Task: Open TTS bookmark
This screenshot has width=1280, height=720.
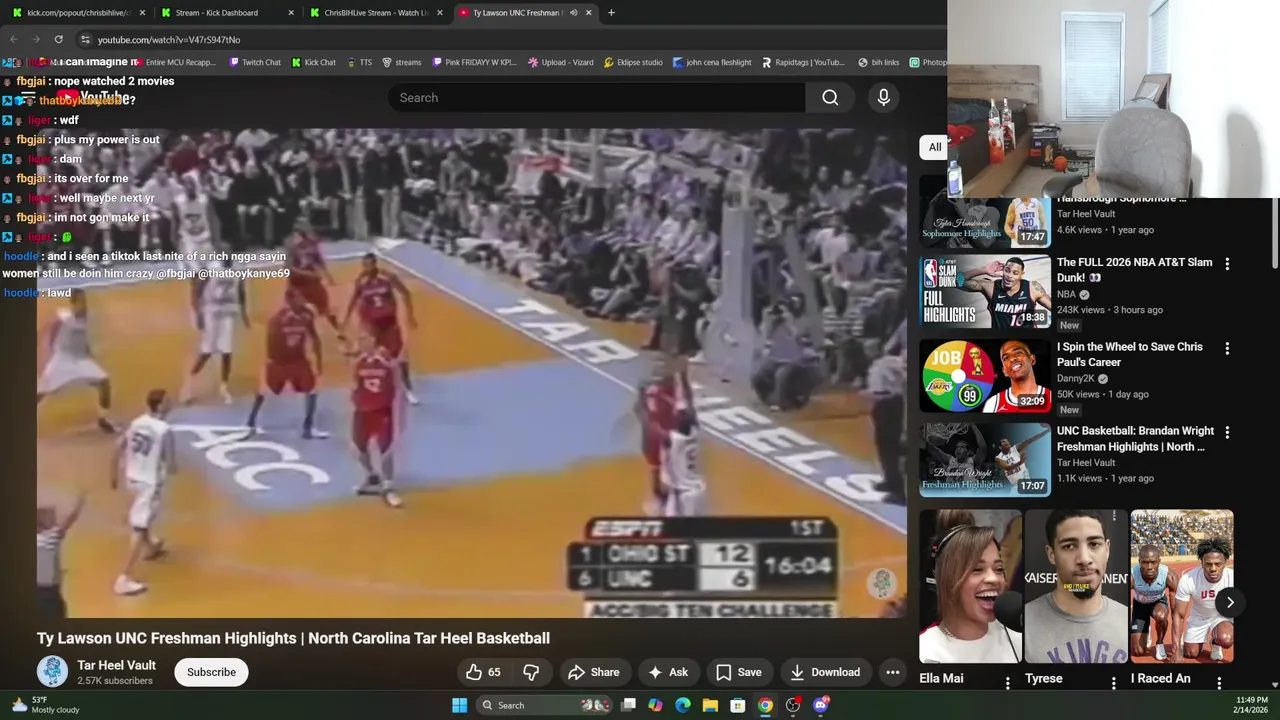Action: tap(359, 62)
